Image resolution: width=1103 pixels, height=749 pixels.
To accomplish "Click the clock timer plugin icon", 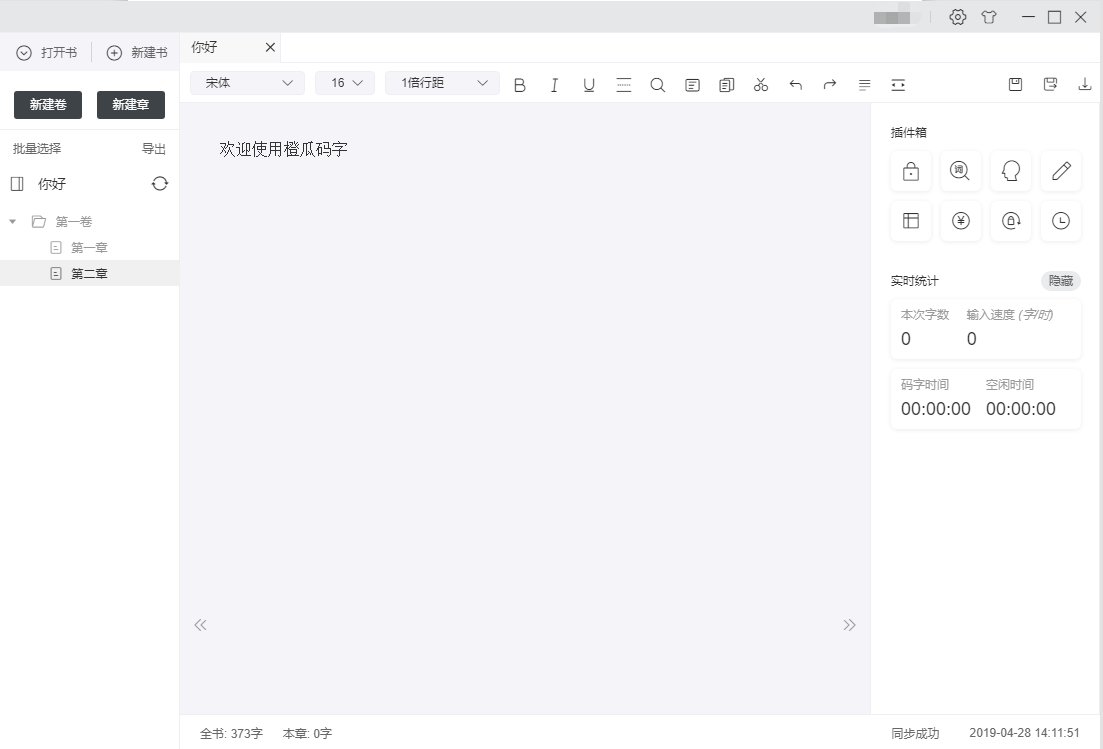I will coord(1060,221).
